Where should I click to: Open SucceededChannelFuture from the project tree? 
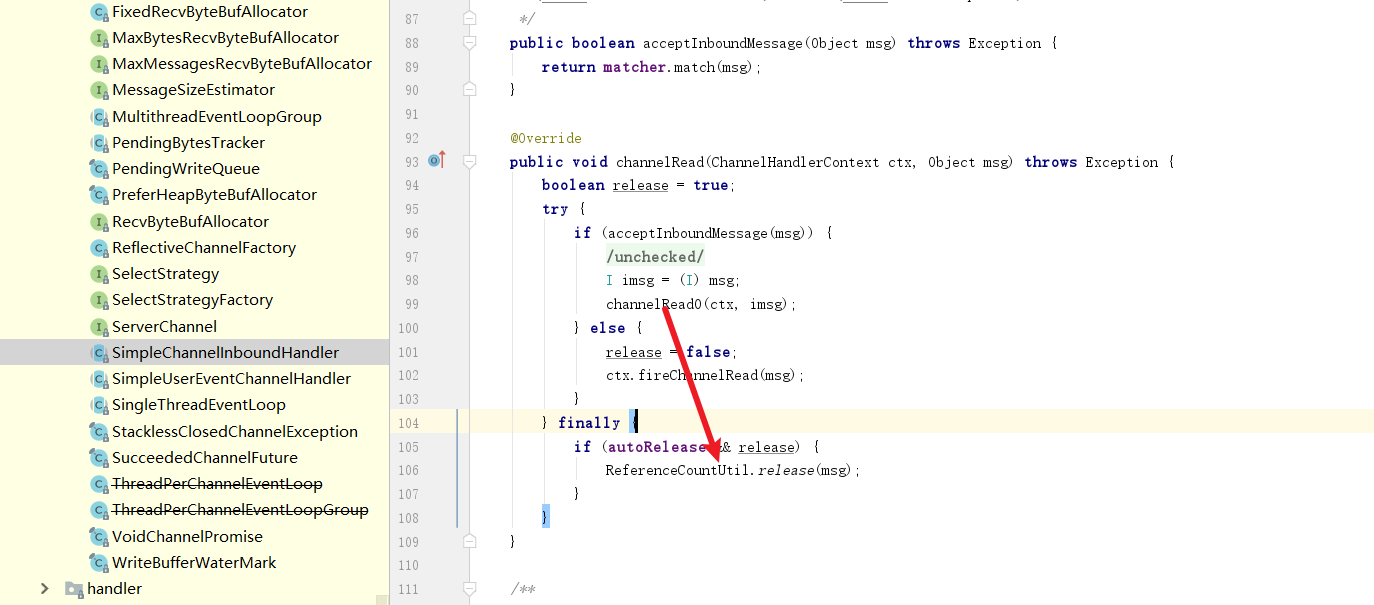coord(204,458)
